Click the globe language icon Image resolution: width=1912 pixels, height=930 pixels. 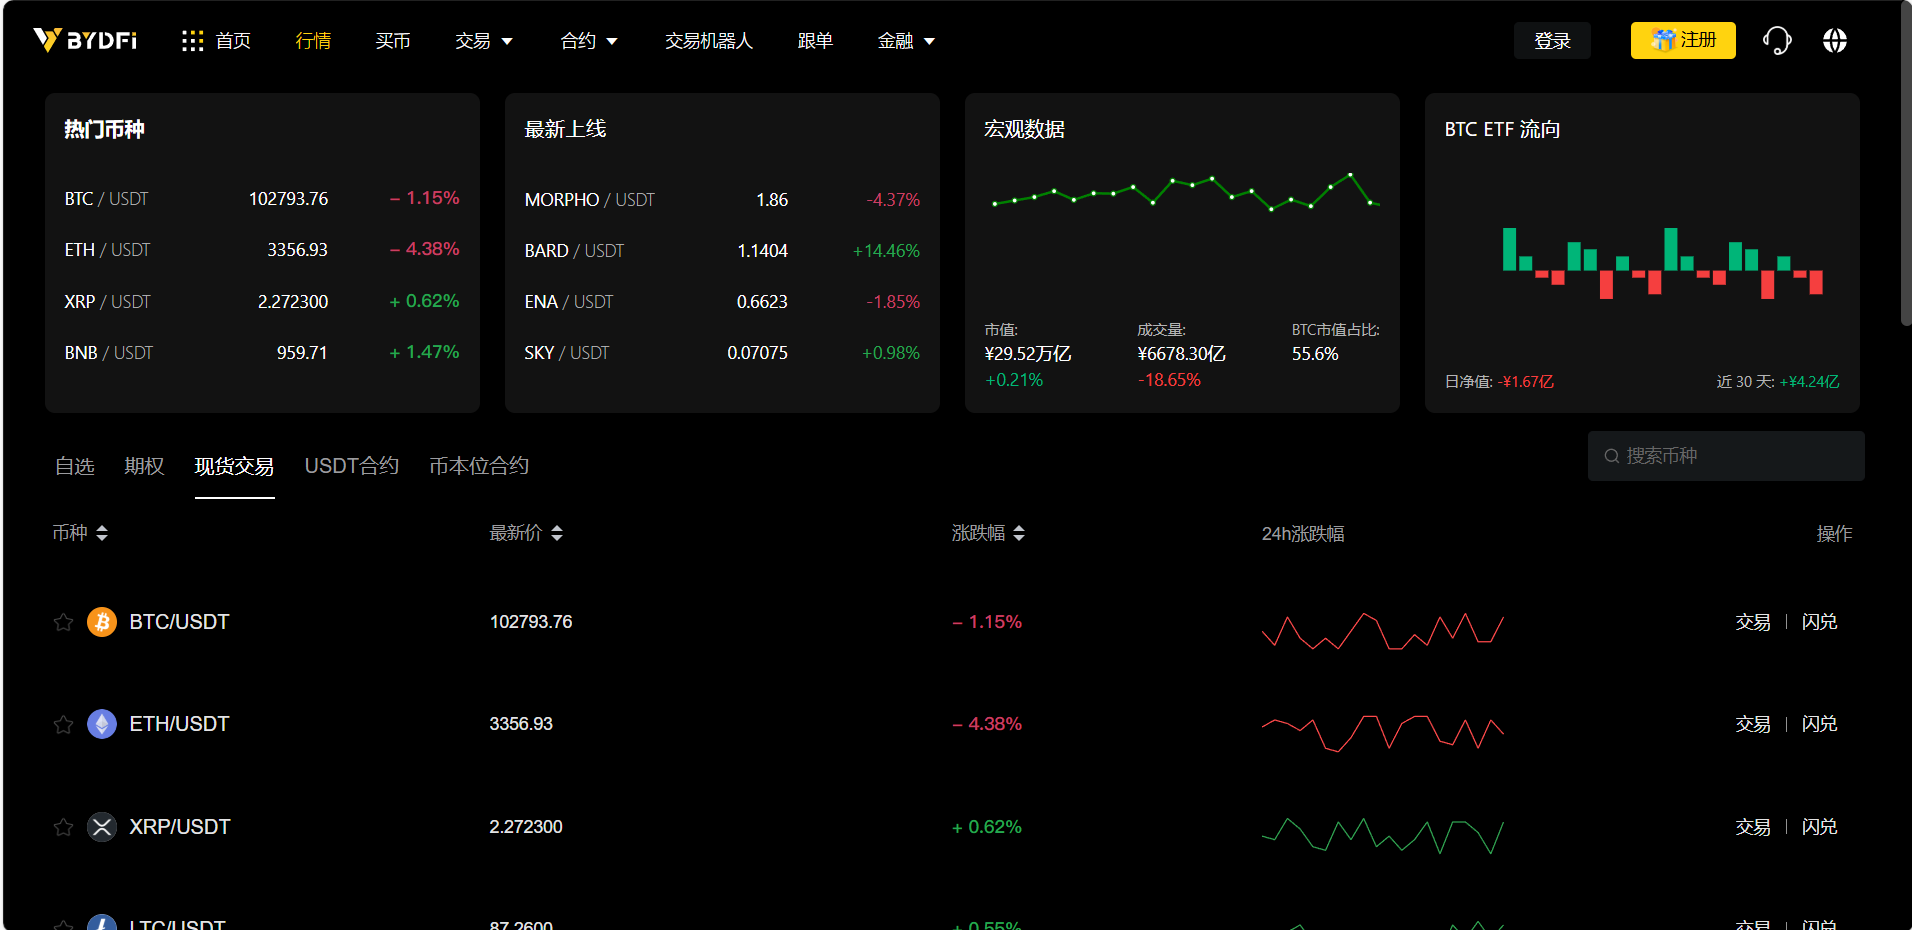pyautogui.click(x=1834, y=41)
